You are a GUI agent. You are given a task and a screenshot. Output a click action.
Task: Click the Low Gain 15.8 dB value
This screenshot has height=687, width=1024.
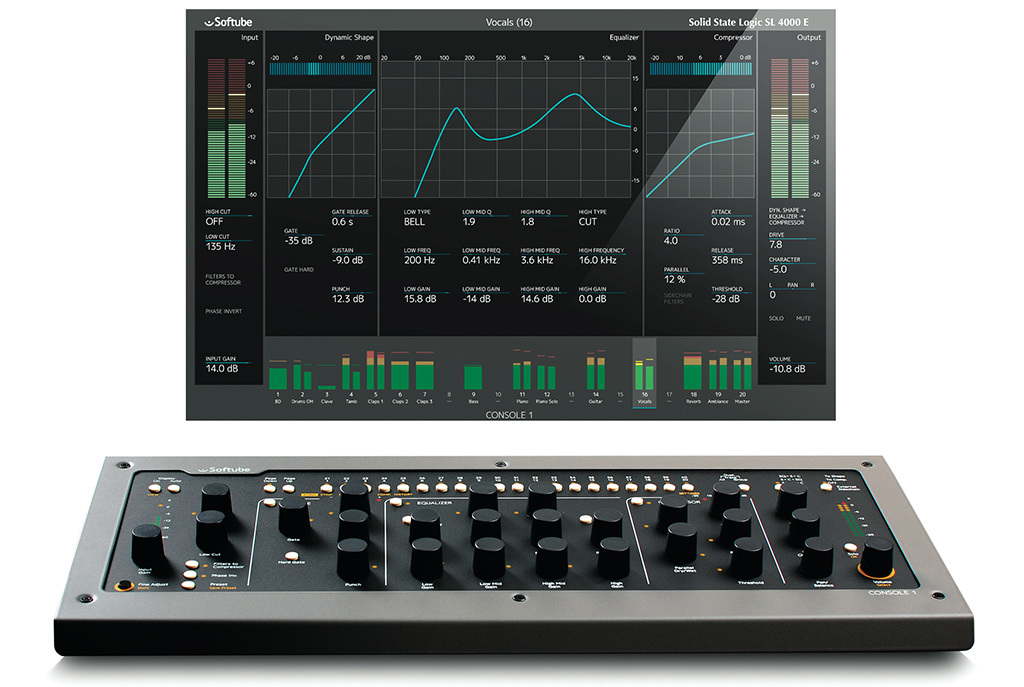pos(420,299)
